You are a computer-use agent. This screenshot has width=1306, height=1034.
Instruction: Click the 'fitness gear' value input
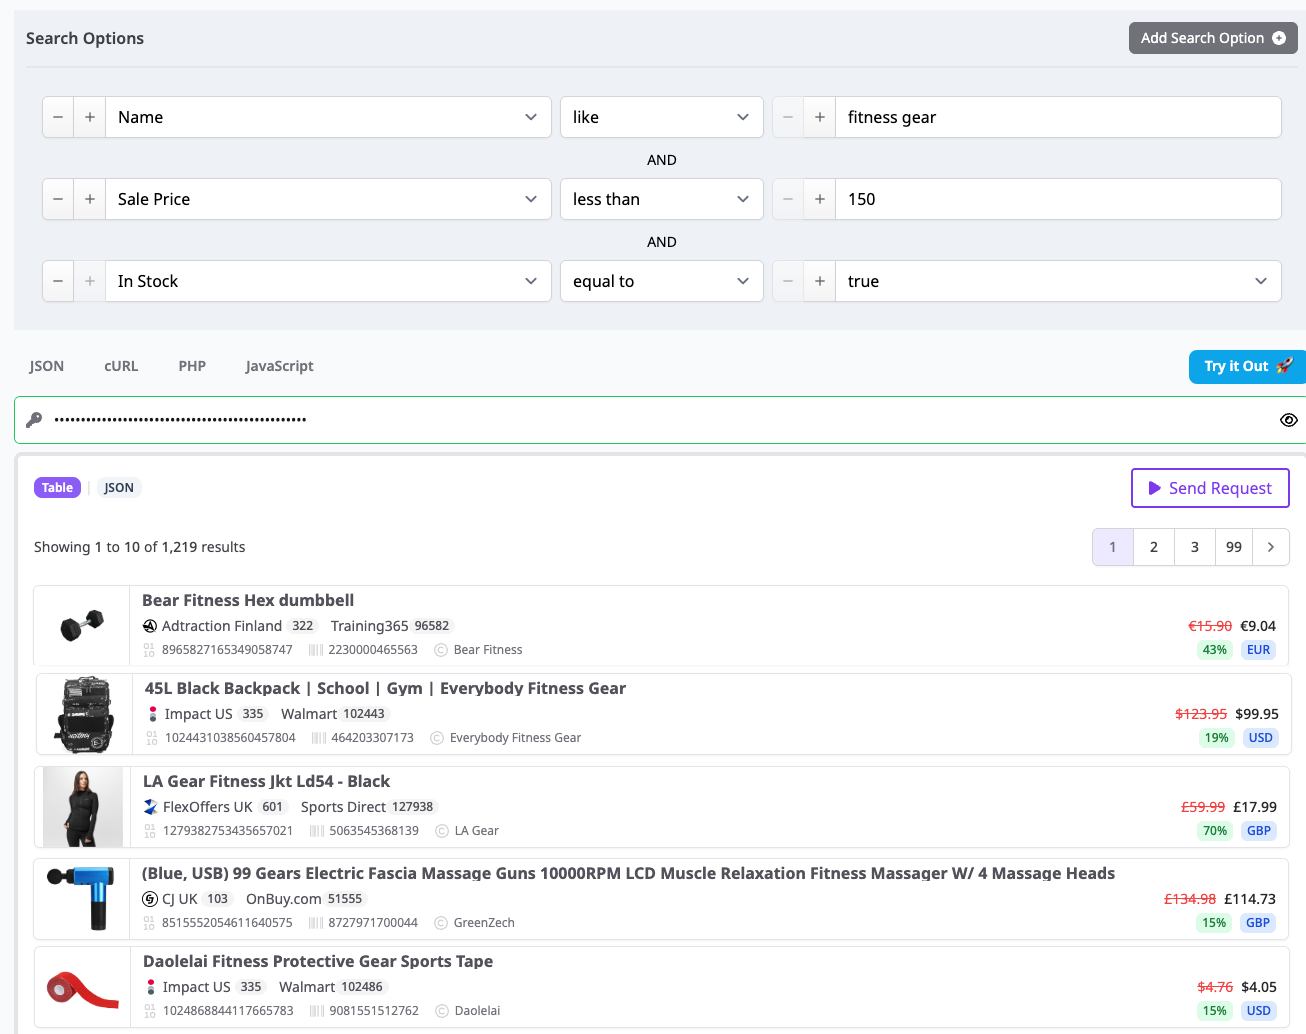1058,117
